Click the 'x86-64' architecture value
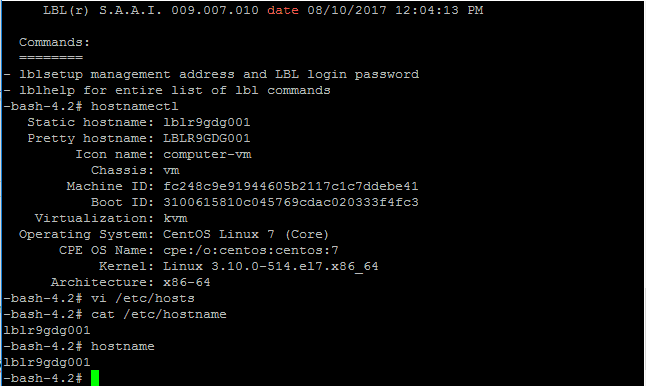Viewport: 646px width, 386px height. coord(187,282)
